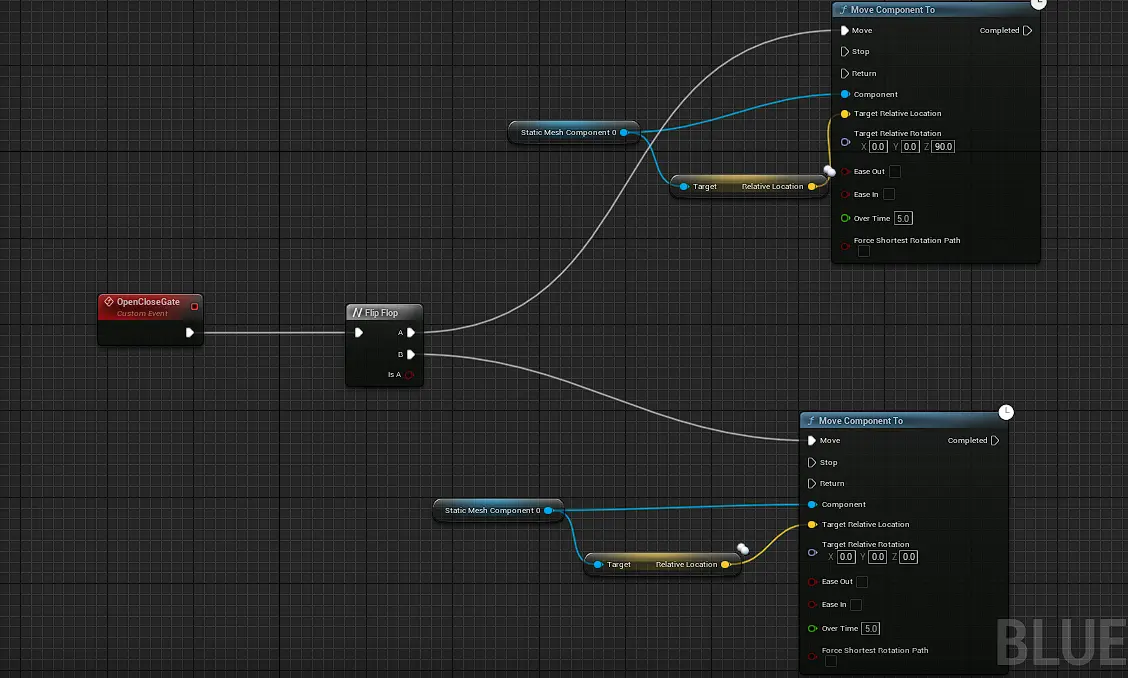Screen dimensions: 1128x678
Task: Click the Over Time field on the upper node
Action: pos(903,218)
